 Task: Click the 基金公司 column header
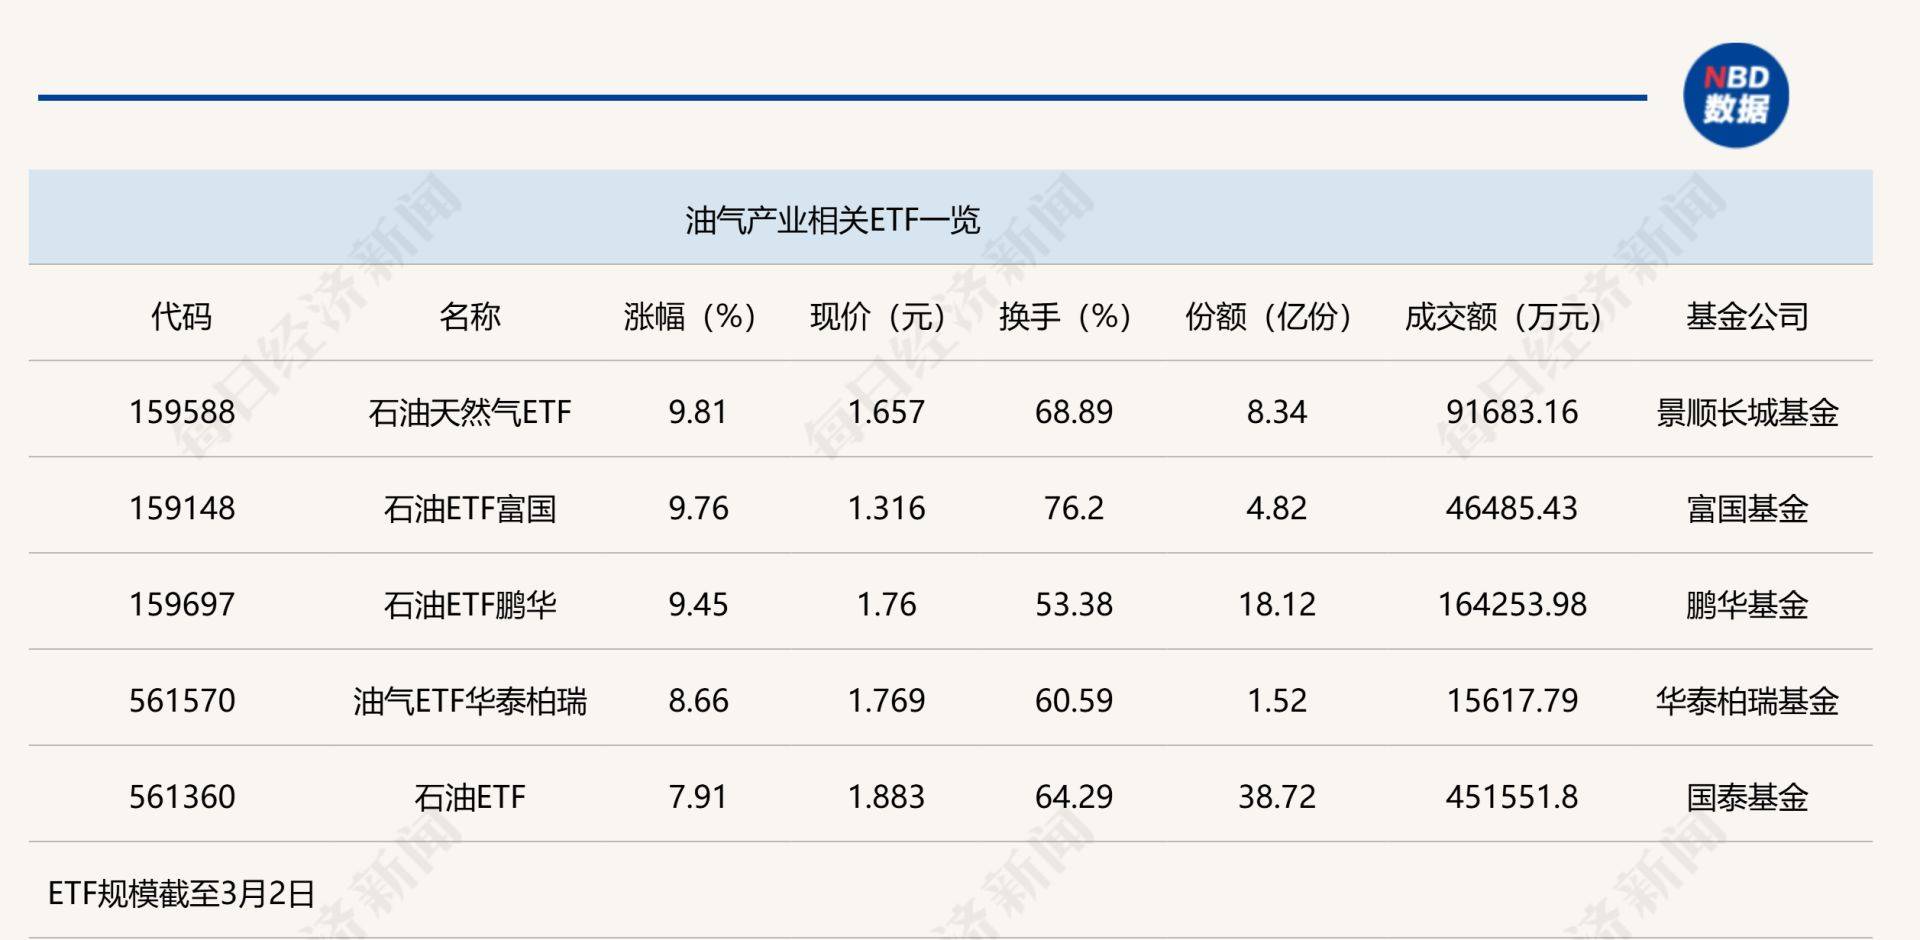tap(1747, 317)
